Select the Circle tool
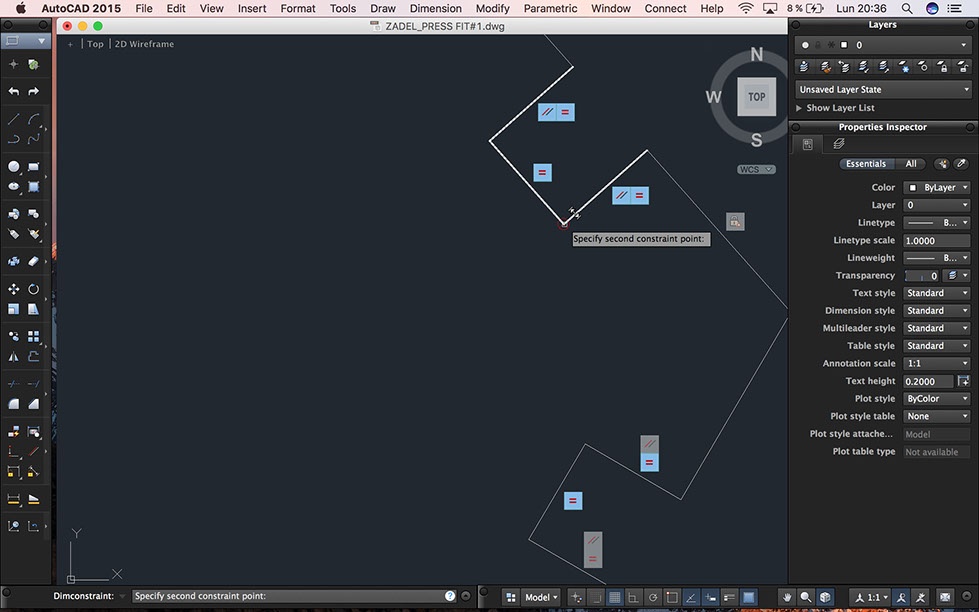The height and width of the screenshot is (612, 979). tap(14, 166)
